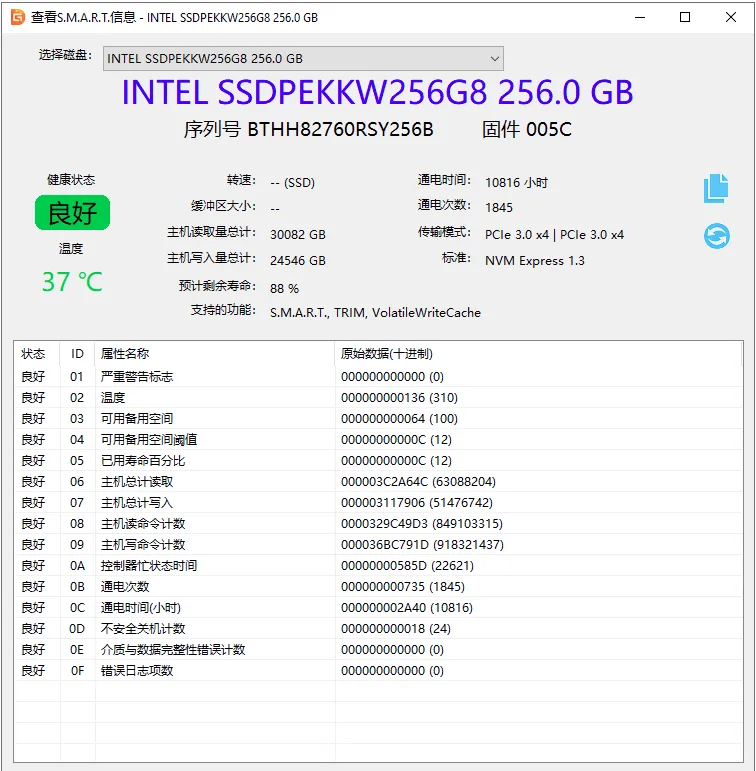The height and width of the screenshot is (771, 756).
Task: Click raw value 000000000018 (24)
Action: pyautogui.click(x=395, y=628)
